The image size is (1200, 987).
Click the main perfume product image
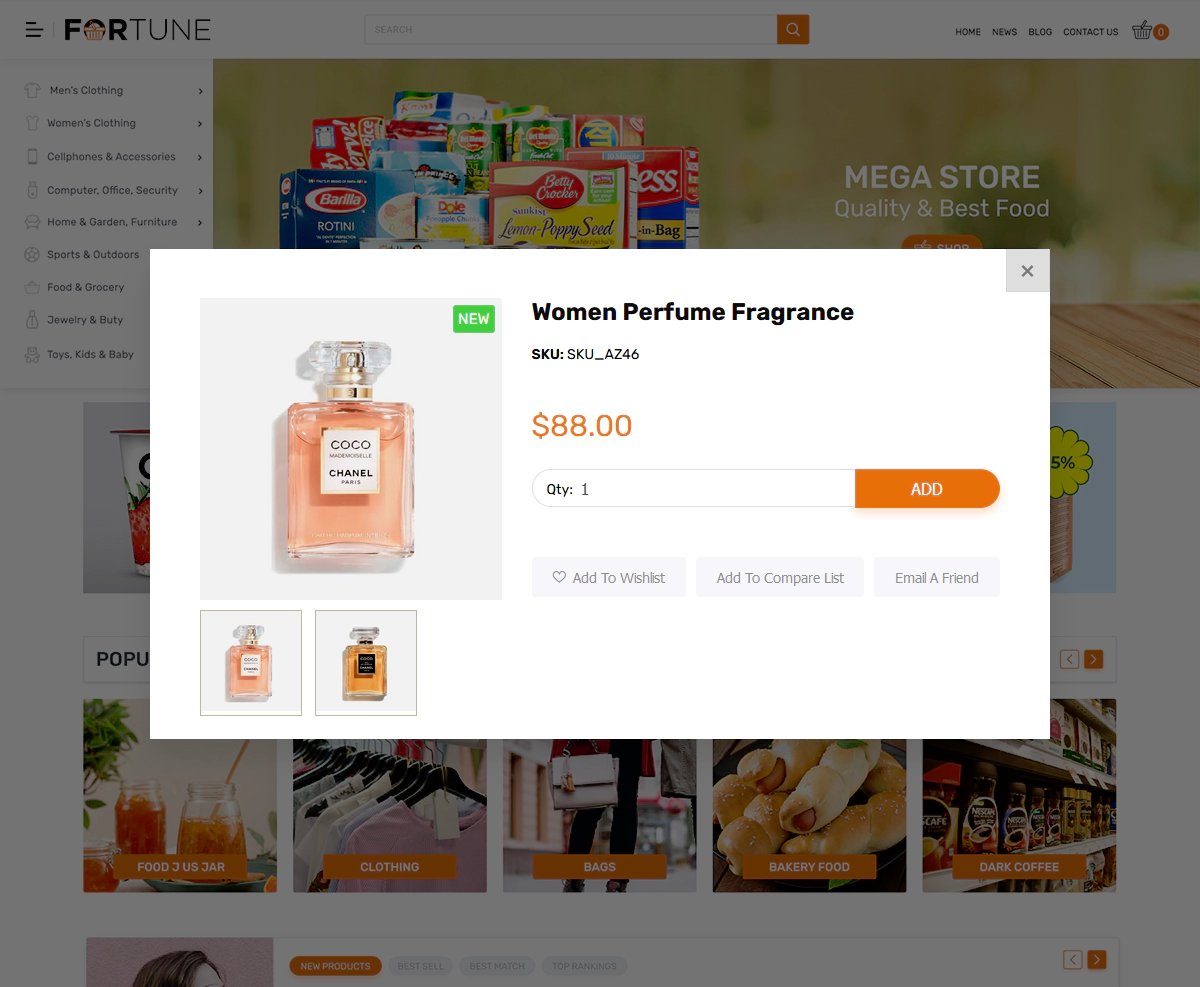(351, 449)
